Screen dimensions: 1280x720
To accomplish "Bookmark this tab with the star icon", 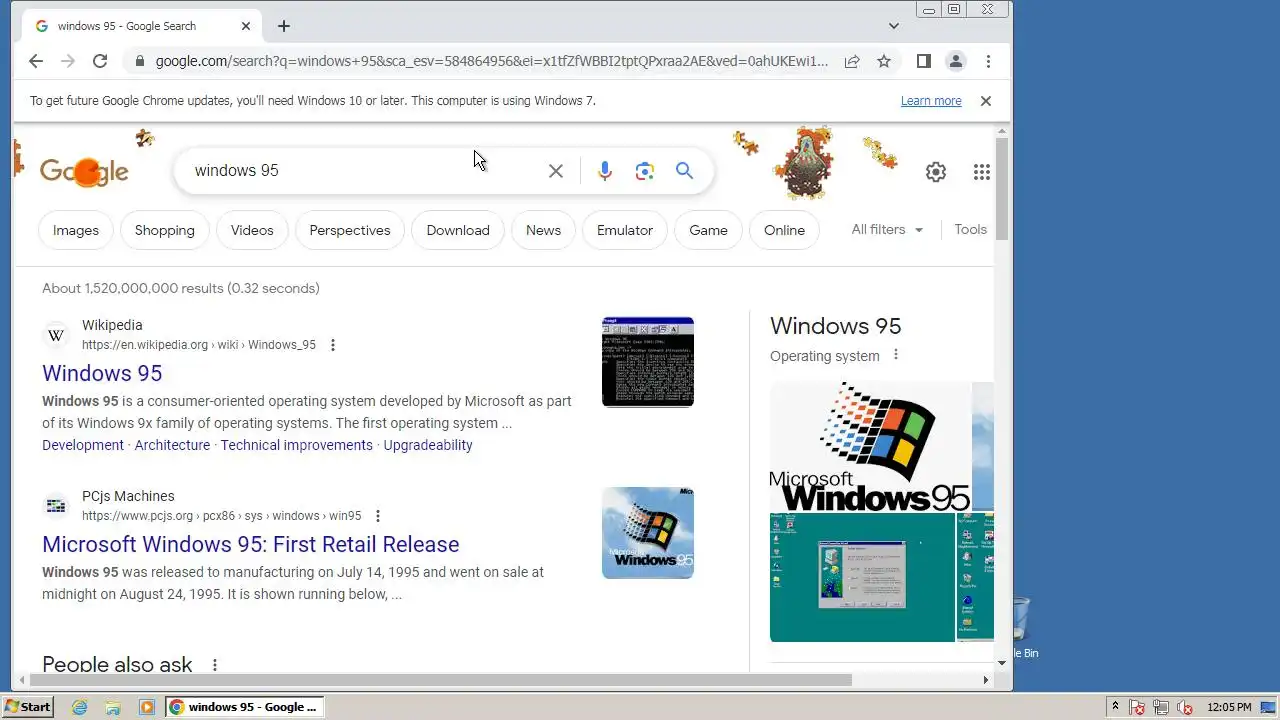I will pos(884,61).
